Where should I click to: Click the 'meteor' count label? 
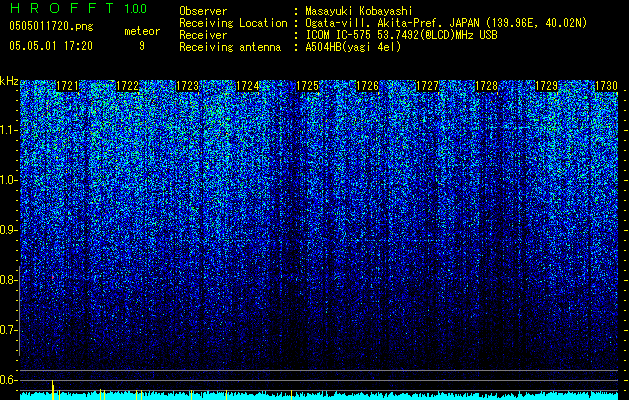click(142, 31)
